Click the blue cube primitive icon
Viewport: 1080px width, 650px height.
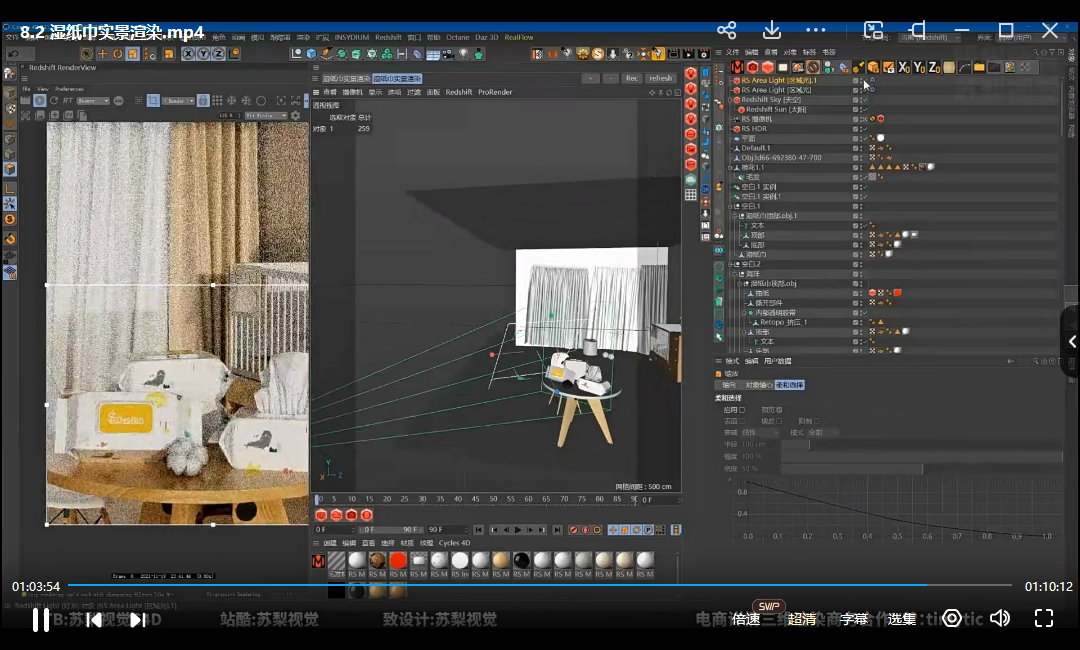311,54
